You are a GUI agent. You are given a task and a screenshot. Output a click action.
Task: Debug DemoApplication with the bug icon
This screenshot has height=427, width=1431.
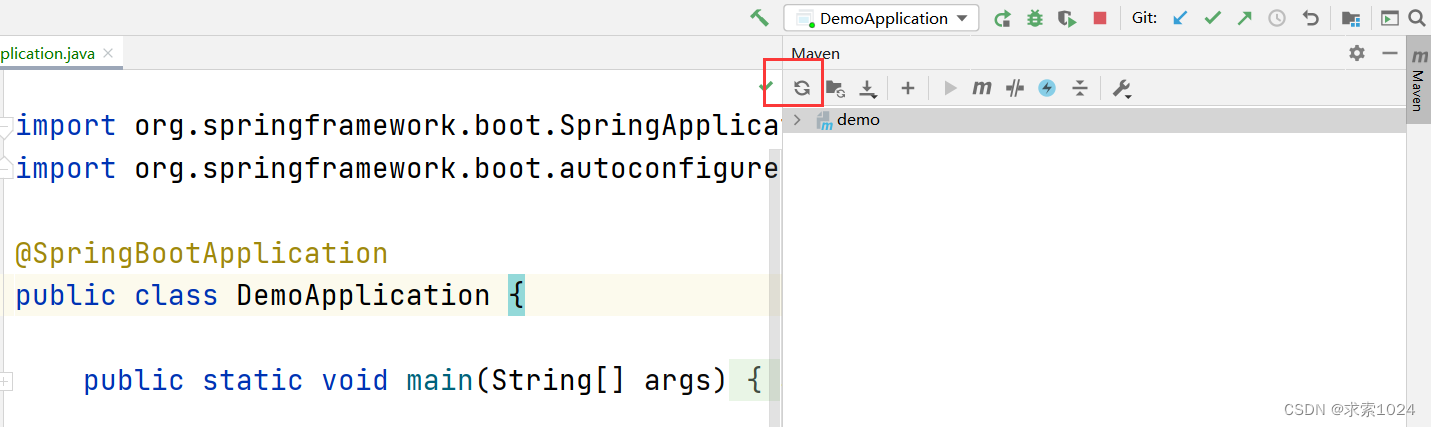[1035, 18]
